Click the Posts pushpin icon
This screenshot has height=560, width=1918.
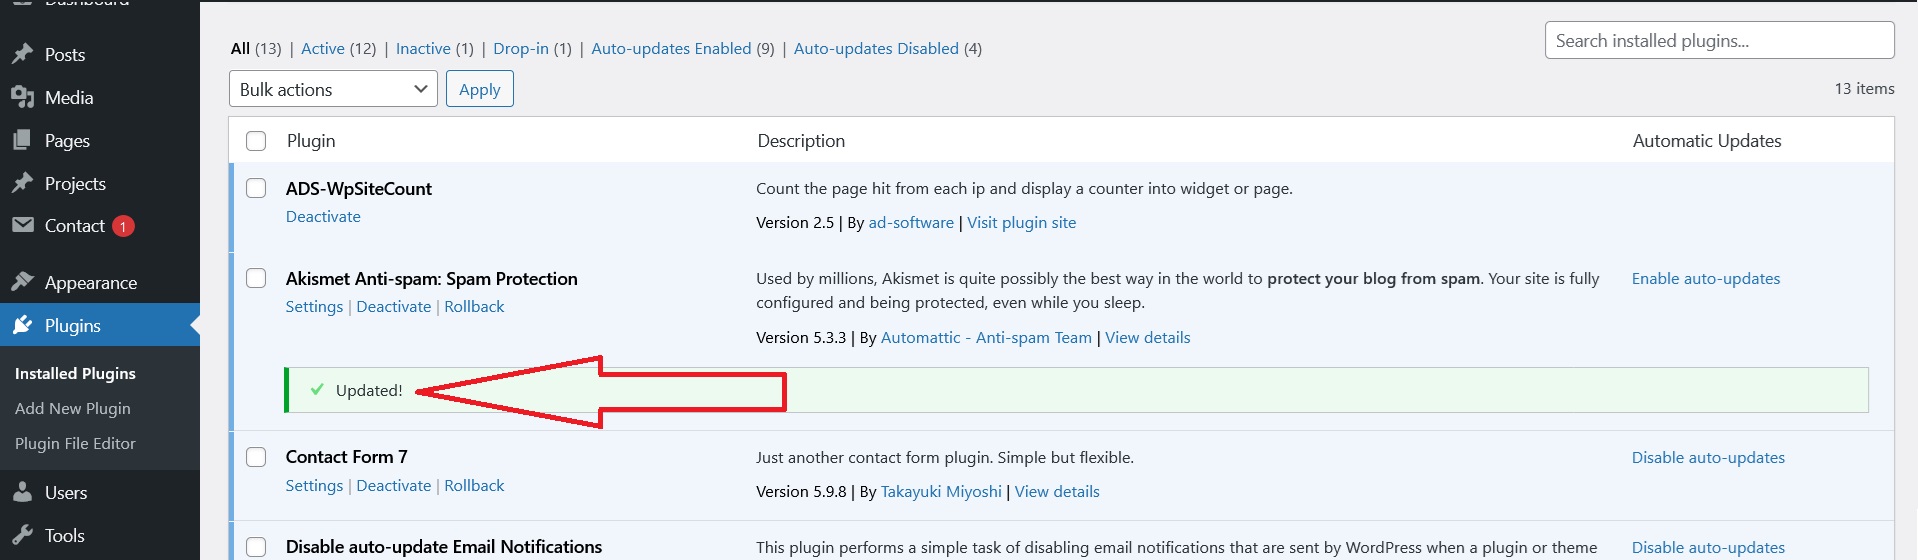point(22,54)
